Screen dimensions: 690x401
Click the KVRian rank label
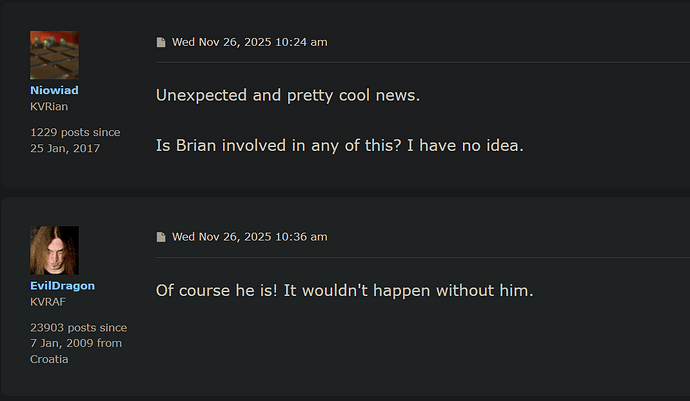[48, 106]
